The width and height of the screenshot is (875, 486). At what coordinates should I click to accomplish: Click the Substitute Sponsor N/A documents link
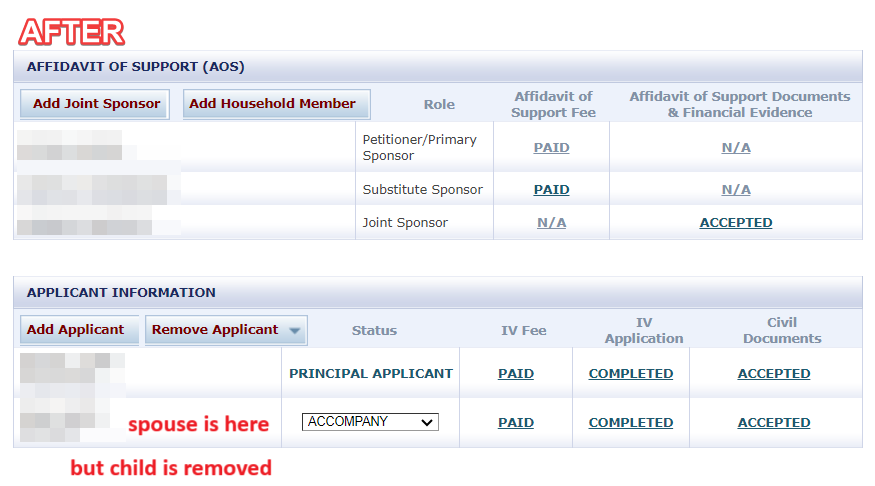click(735, 190)
